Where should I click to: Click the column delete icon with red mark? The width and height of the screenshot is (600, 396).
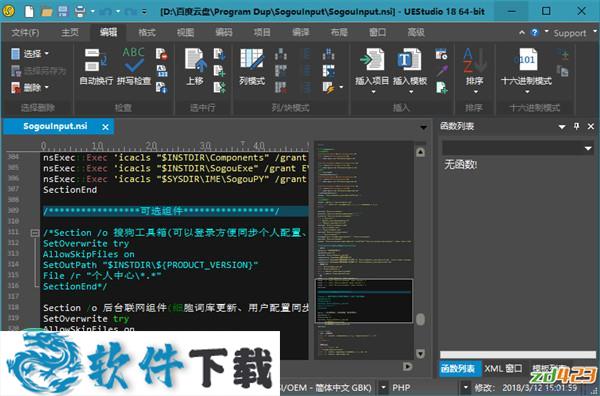(281, 88)
